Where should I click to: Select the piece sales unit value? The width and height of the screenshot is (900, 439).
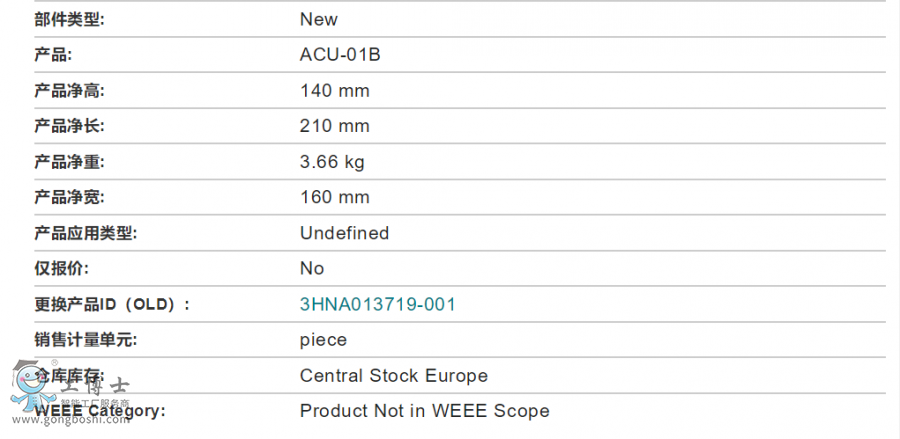pyautogui.click(x=323, y=340)
